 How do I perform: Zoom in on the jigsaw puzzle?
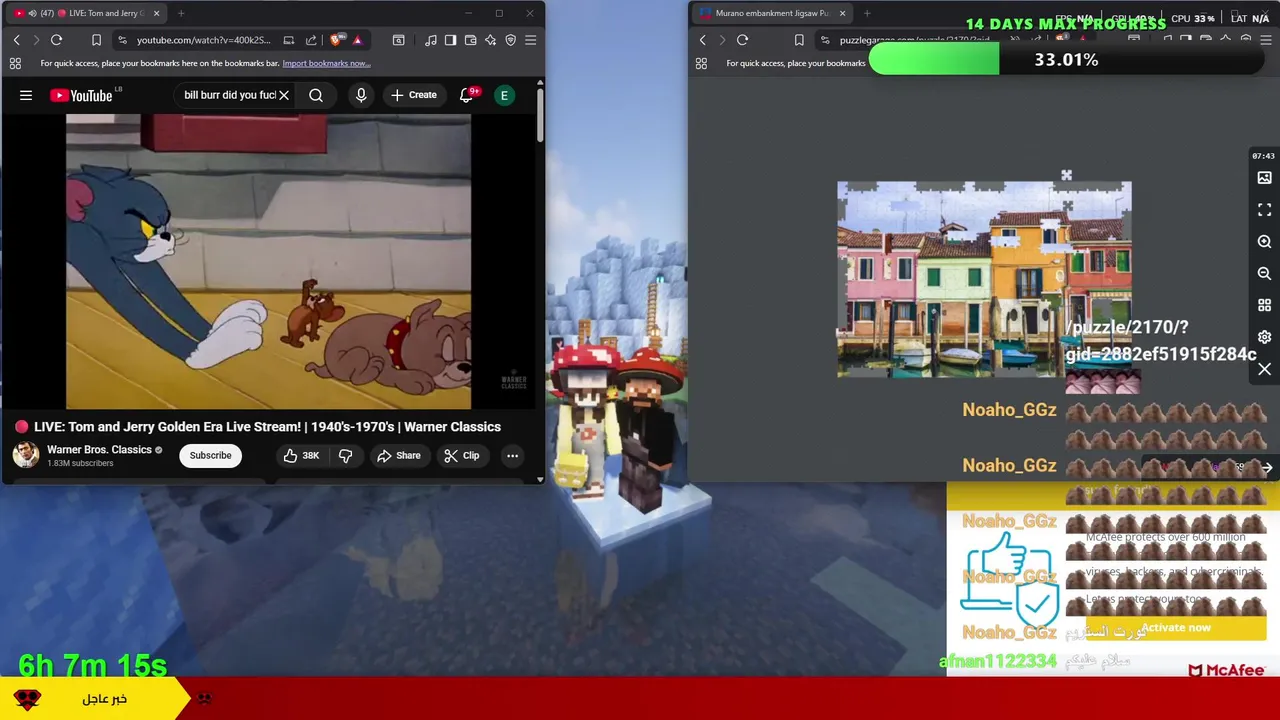coord(1264,241)
